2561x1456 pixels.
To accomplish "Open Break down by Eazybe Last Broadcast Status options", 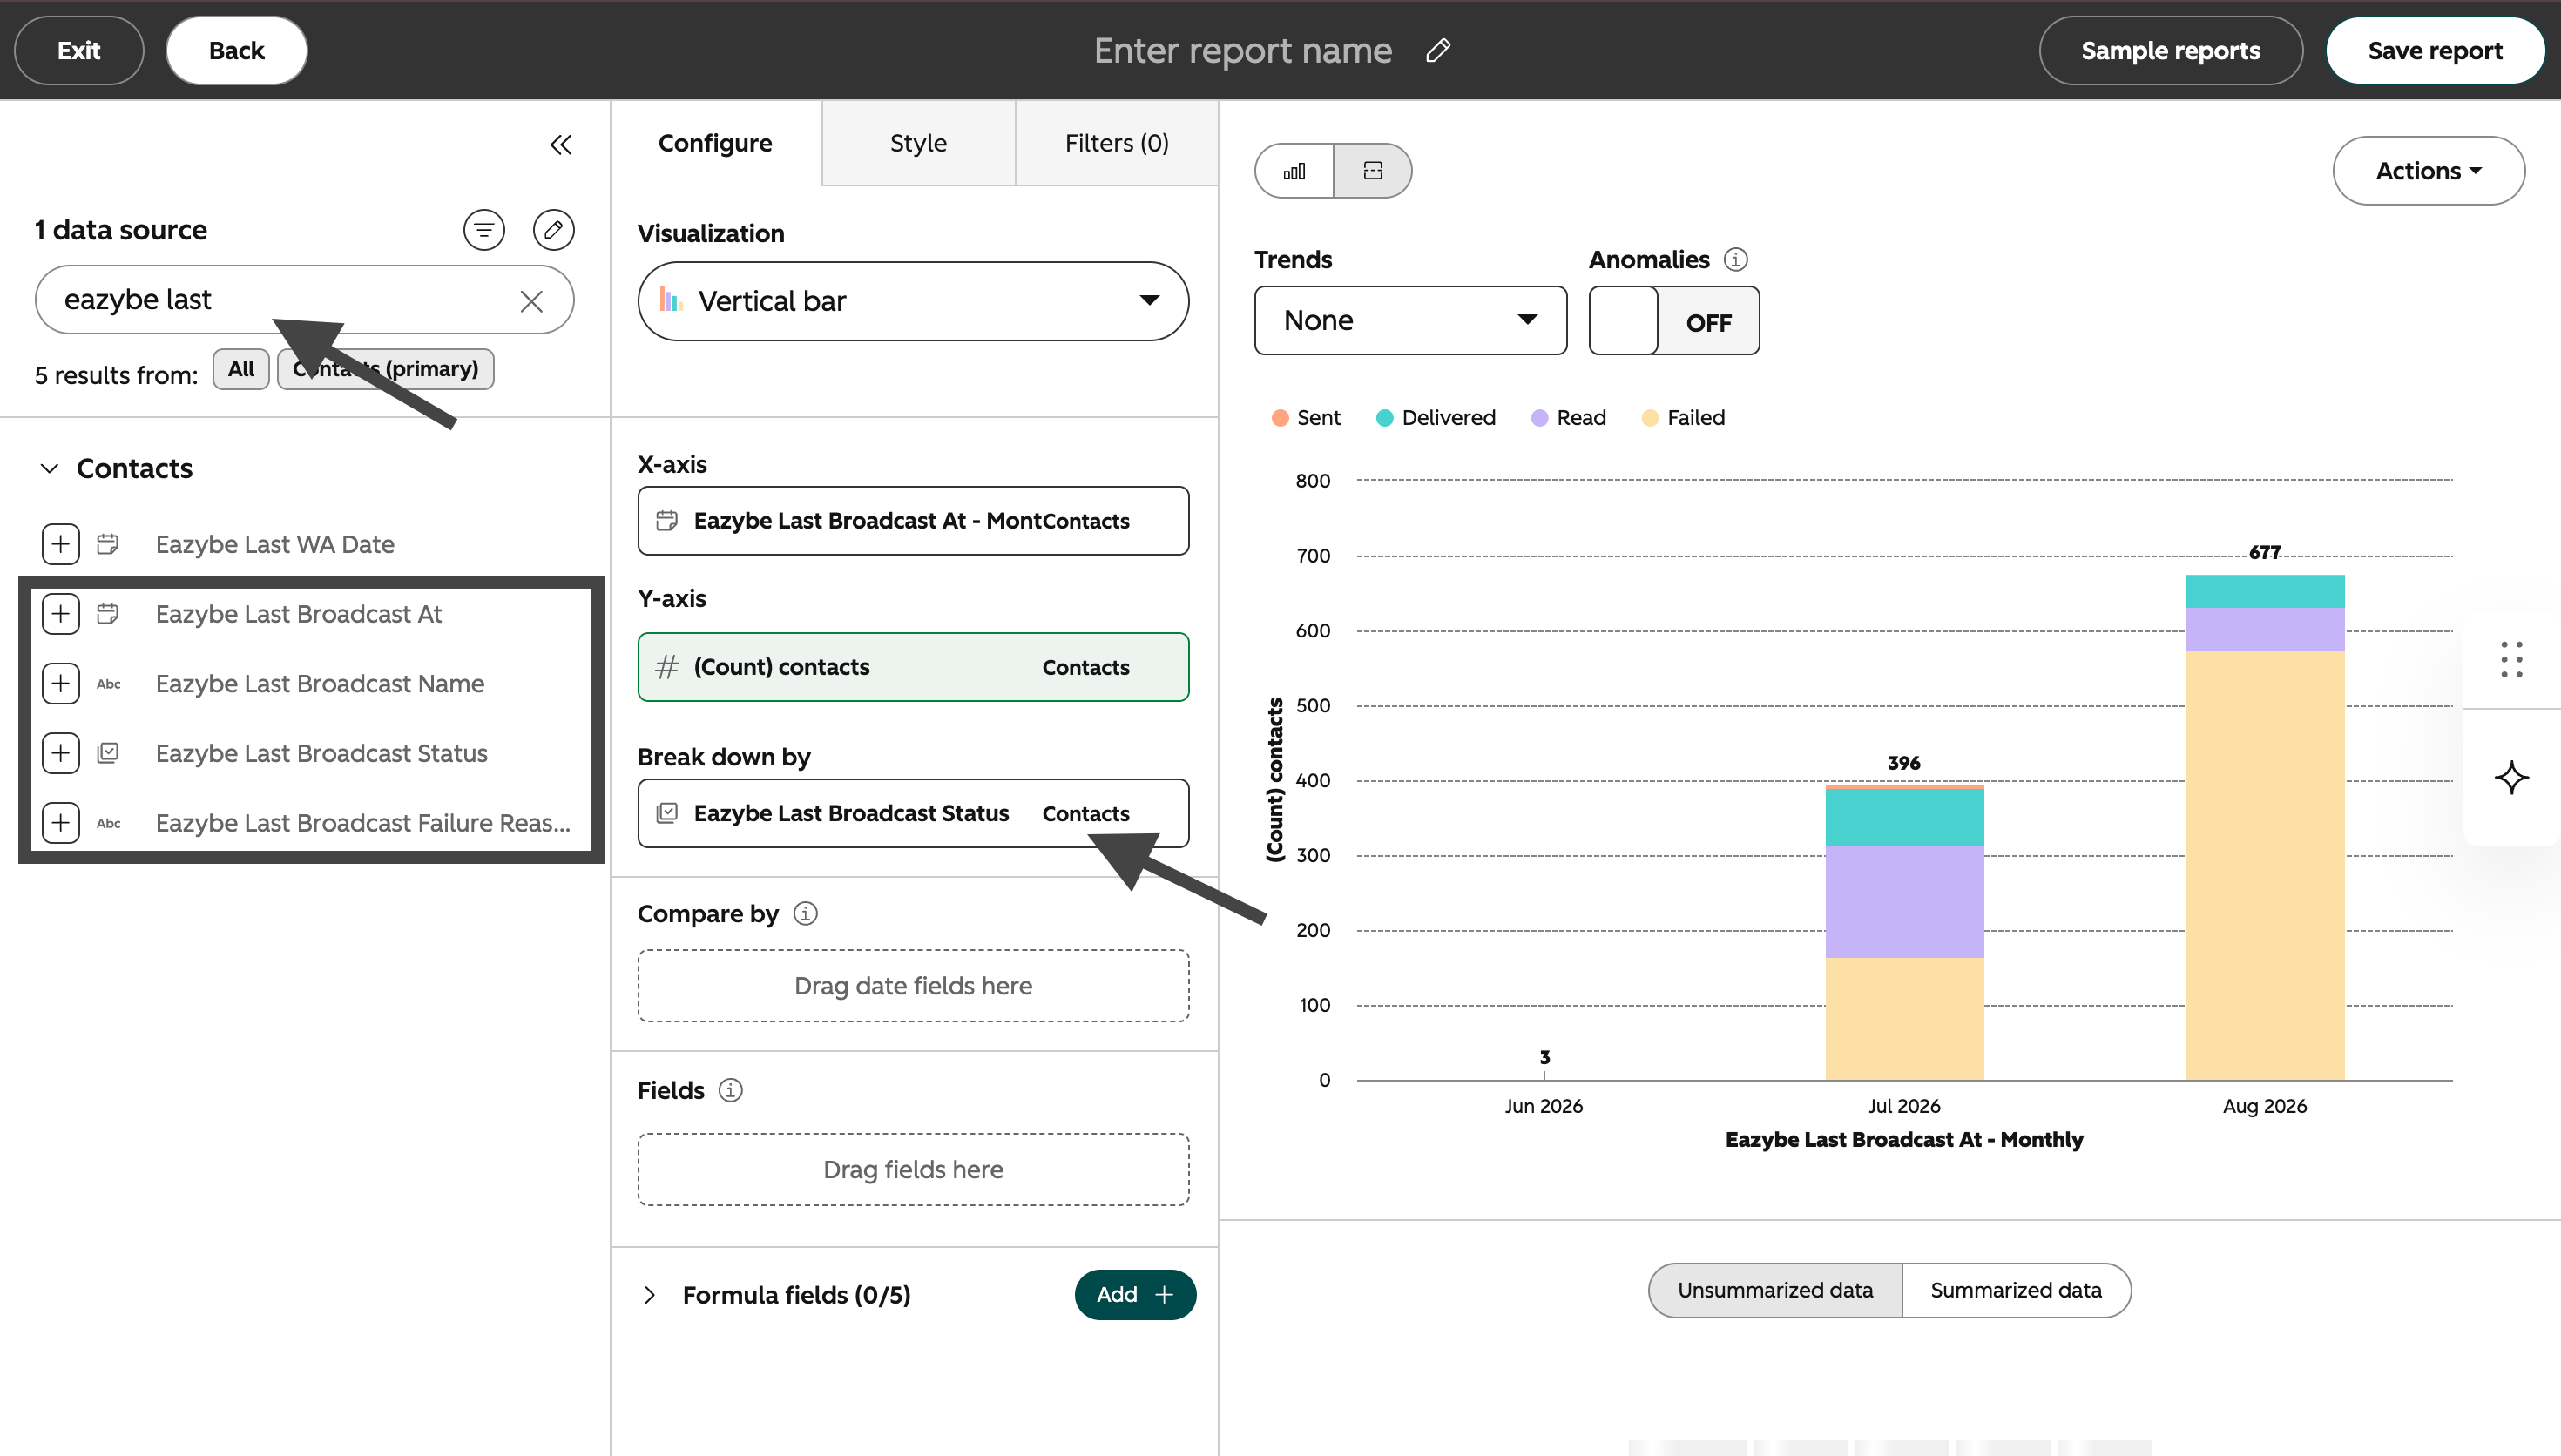I will tap(913, 813).
